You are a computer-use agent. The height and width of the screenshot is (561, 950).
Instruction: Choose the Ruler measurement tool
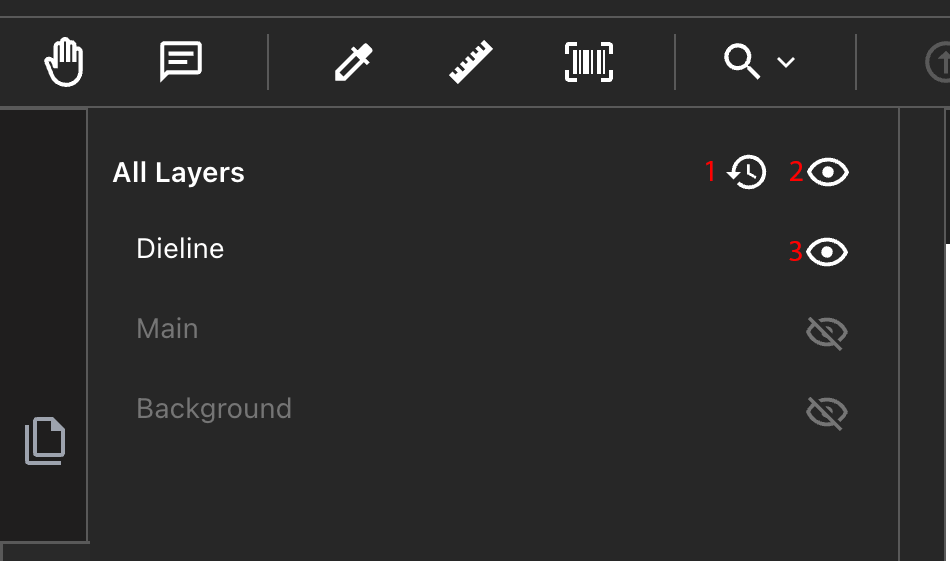point(471,62)
